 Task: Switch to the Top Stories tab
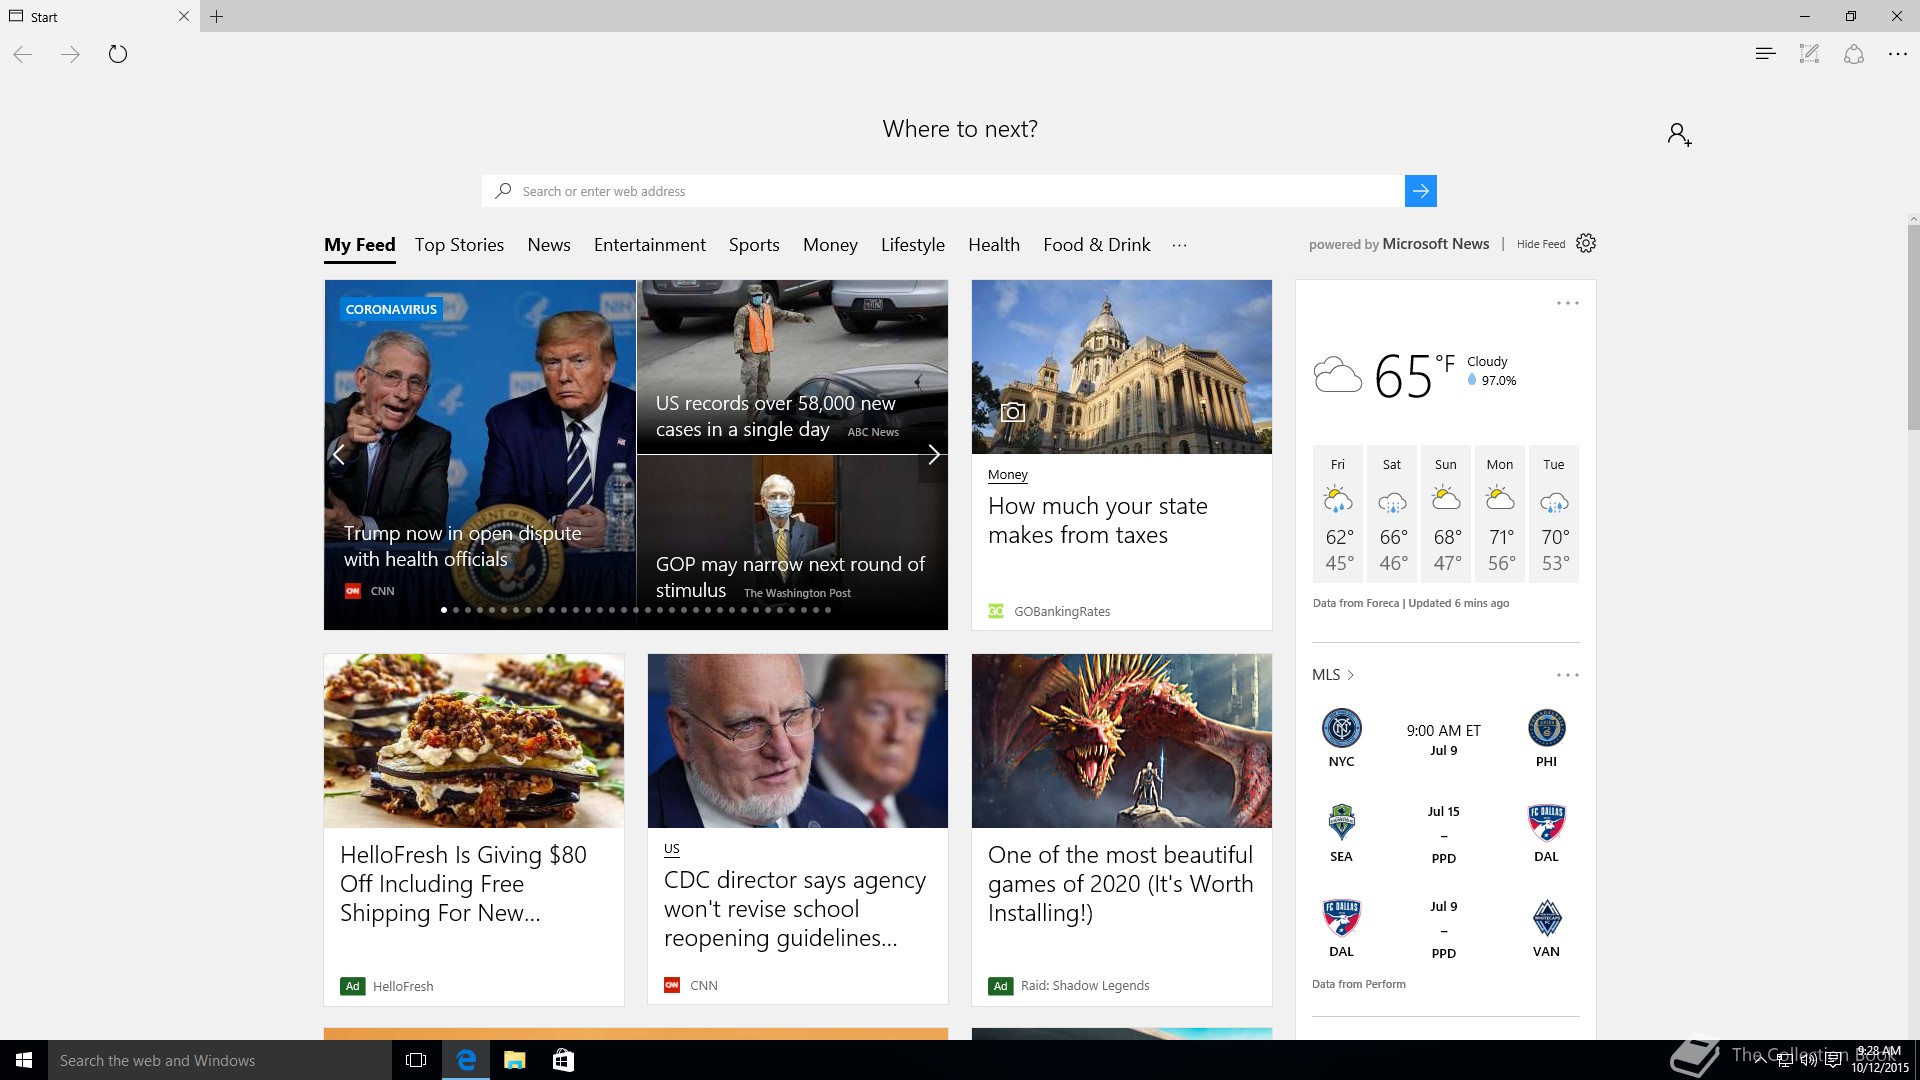(459, 245)
